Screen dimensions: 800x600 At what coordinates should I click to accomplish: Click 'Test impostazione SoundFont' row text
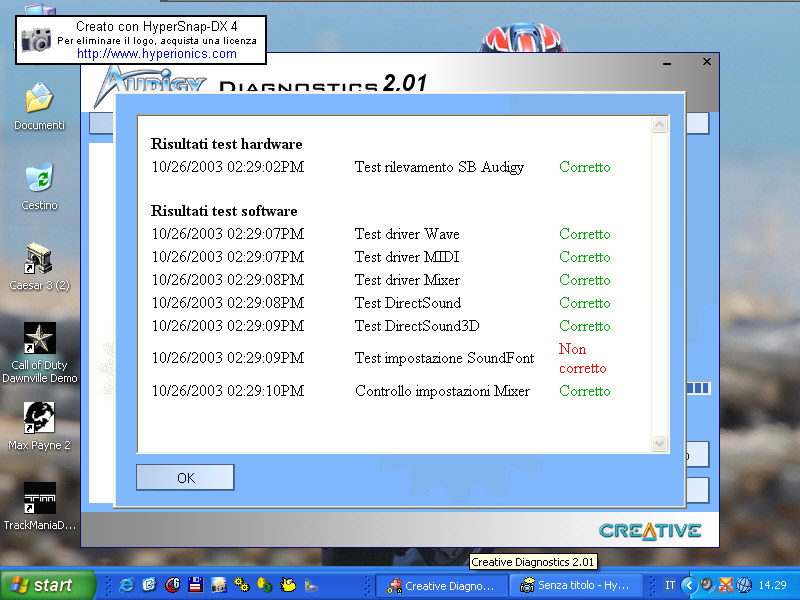444,358
